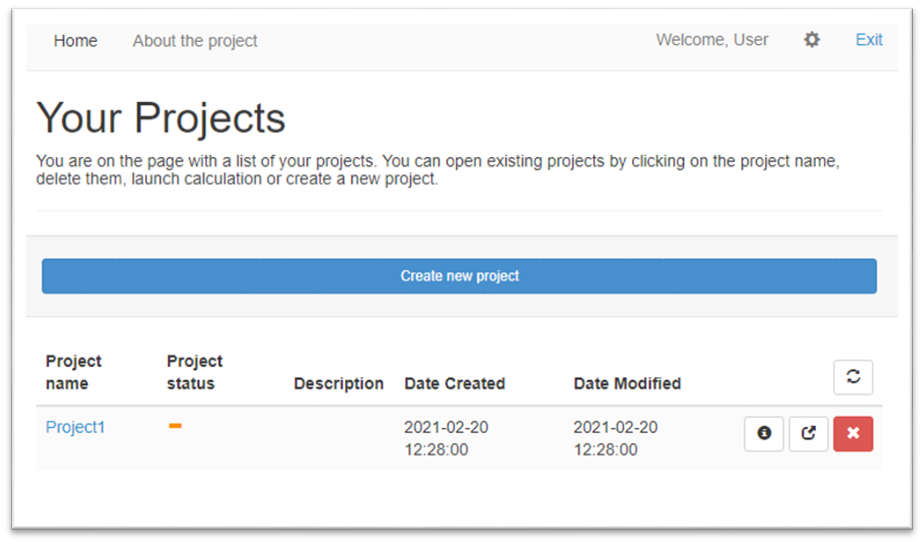Click the Date Created column header
The width and height of the screenshot is (924, 544).
(x=454, y=383)
